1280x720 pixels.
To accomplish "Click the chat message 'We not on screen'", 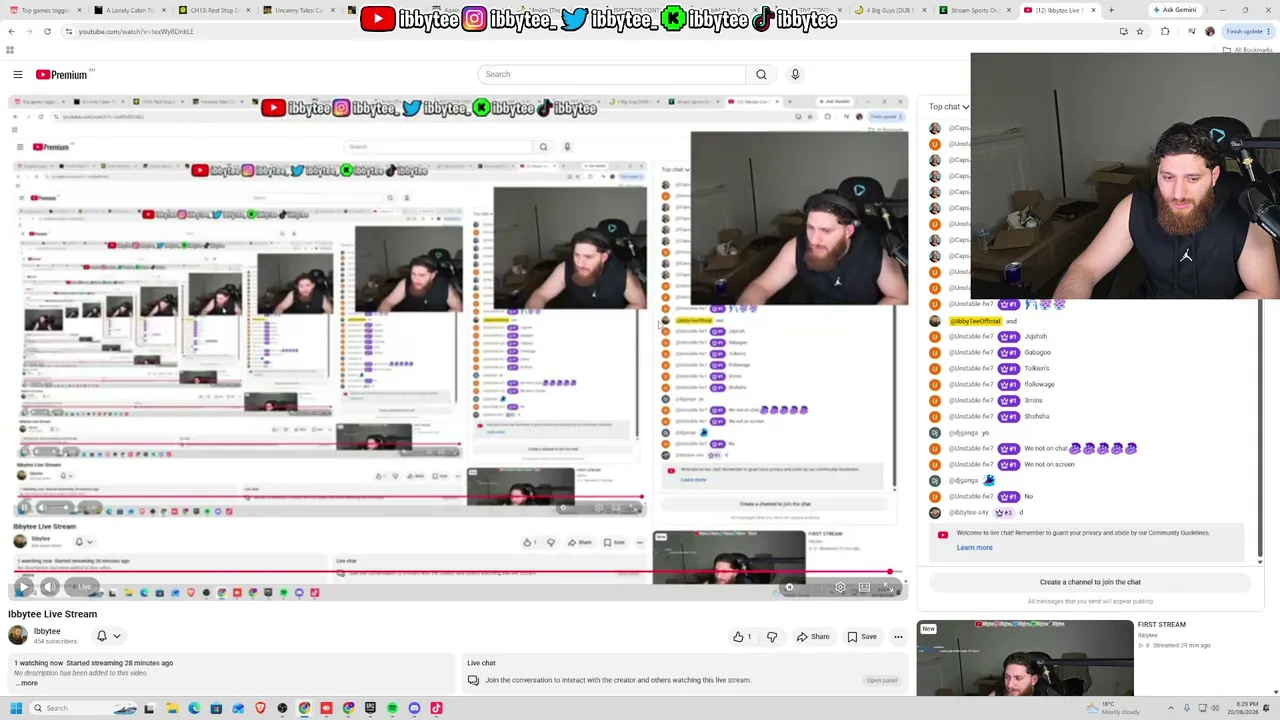I will 1049,465.
